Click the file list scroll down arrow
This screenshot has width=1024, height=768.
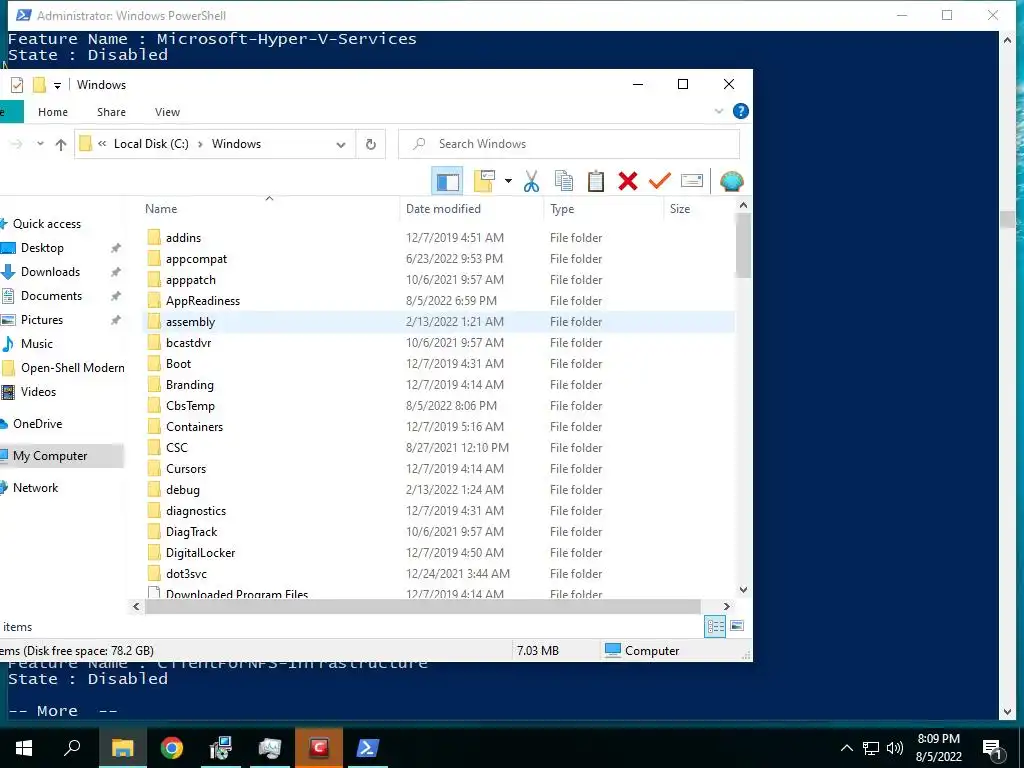[743, 590]
